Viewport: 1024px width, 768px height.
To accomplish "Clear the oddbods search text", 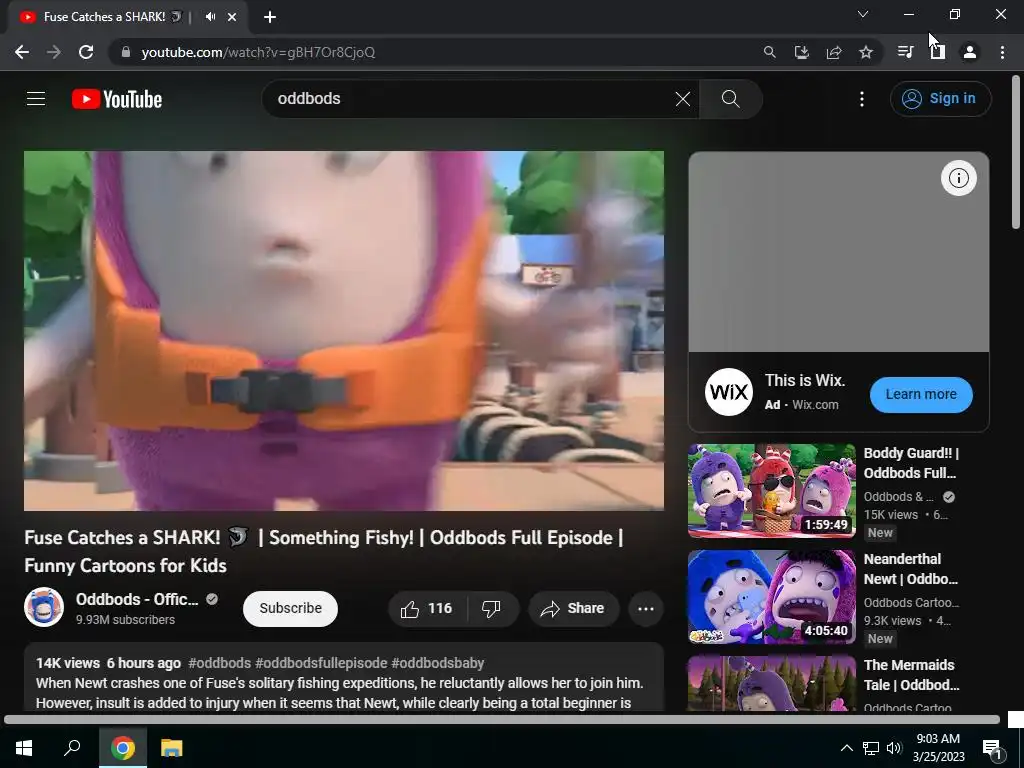I will [x=682, y=99].
